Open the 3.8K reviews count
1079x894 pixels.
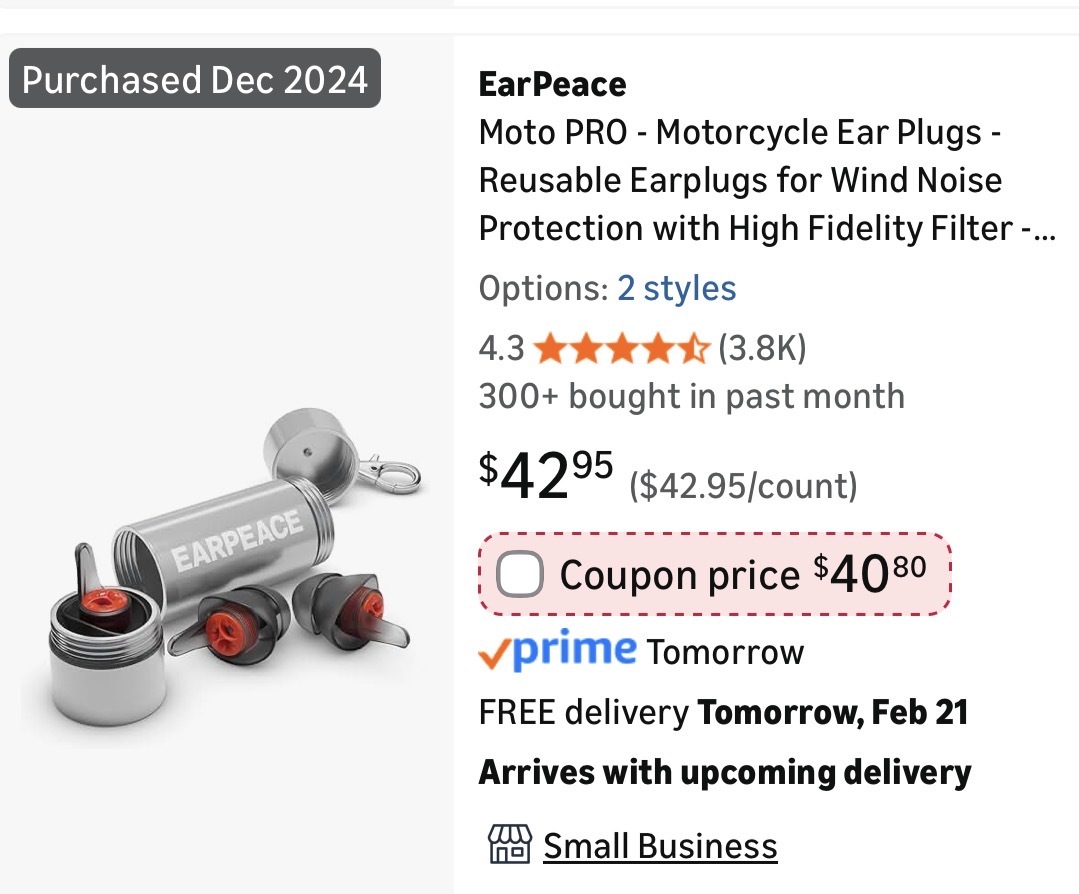762,348
